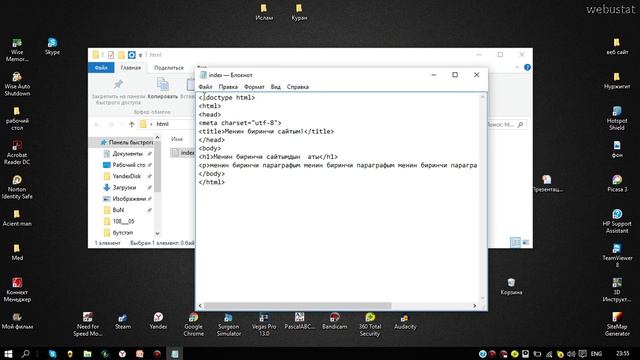The height and width of the screenshot is (360, 640).
Task: Open Bandicam desktop shortcut
Action: (335, 321)
